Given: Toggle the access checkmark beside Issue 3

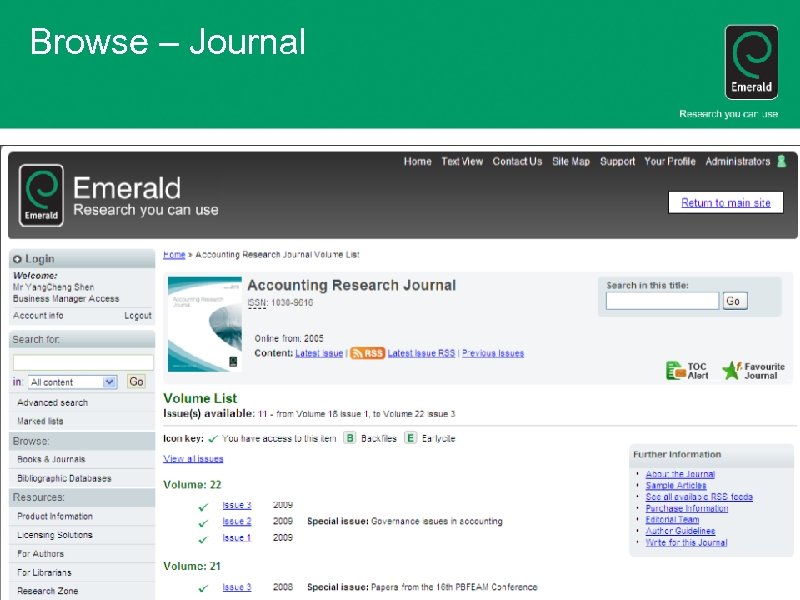Looking at the screenshot, I should click(203, 506).
